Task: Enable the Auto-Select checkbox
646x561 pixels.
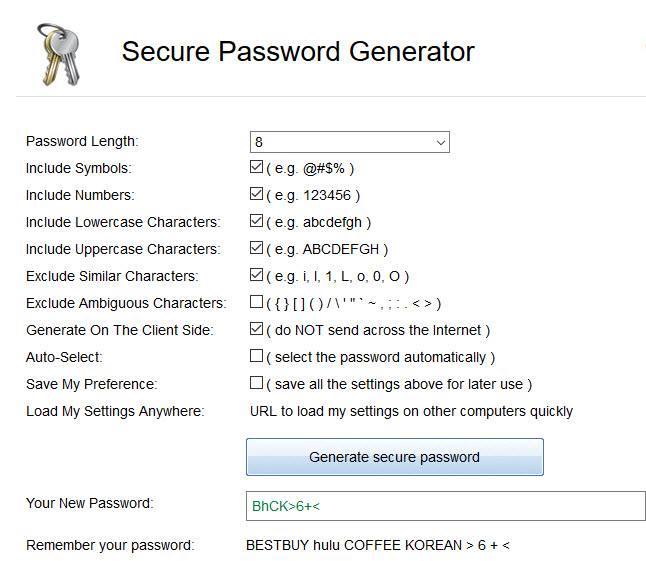Action: pos(256,355)
